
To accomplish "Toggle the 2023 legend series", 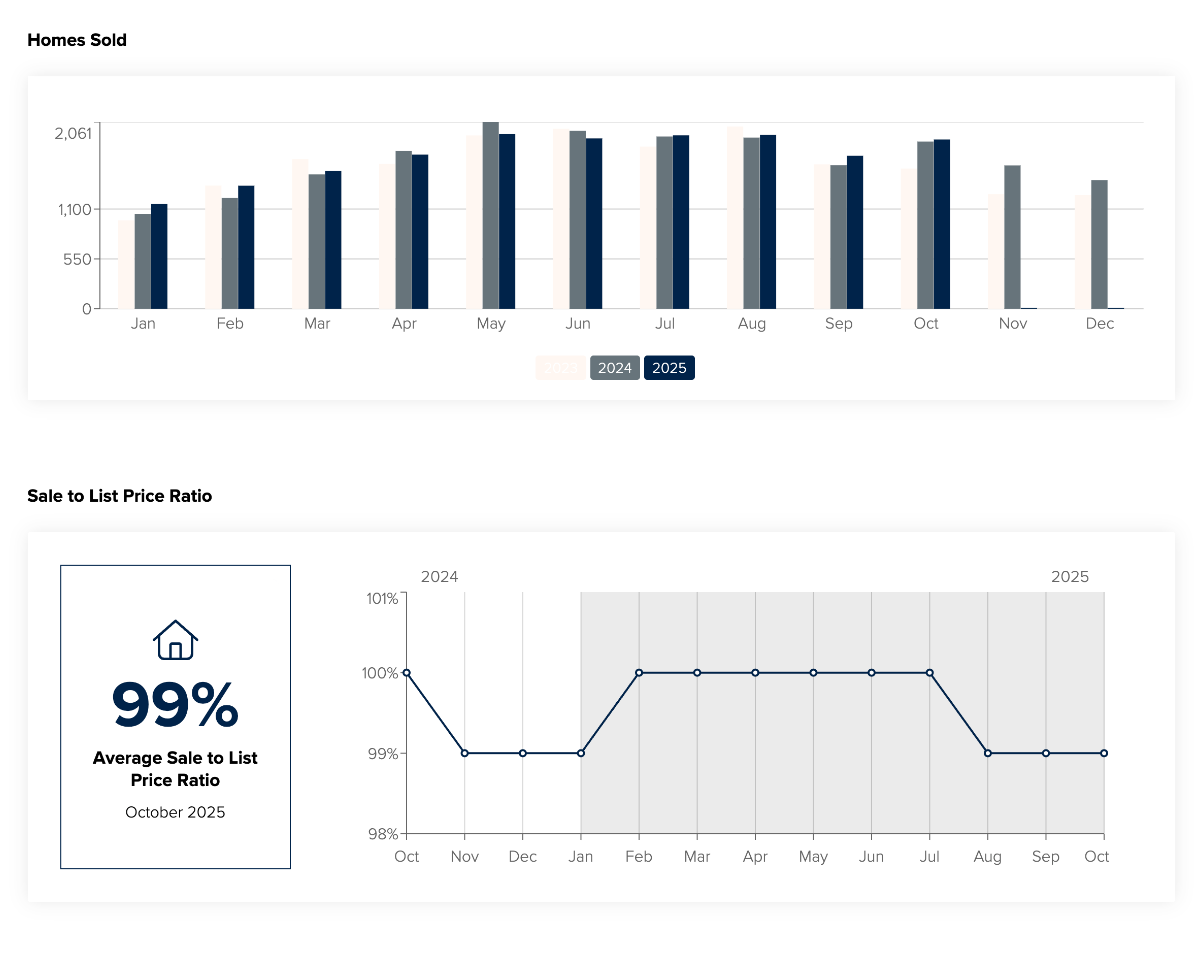I will pos(560,368).
